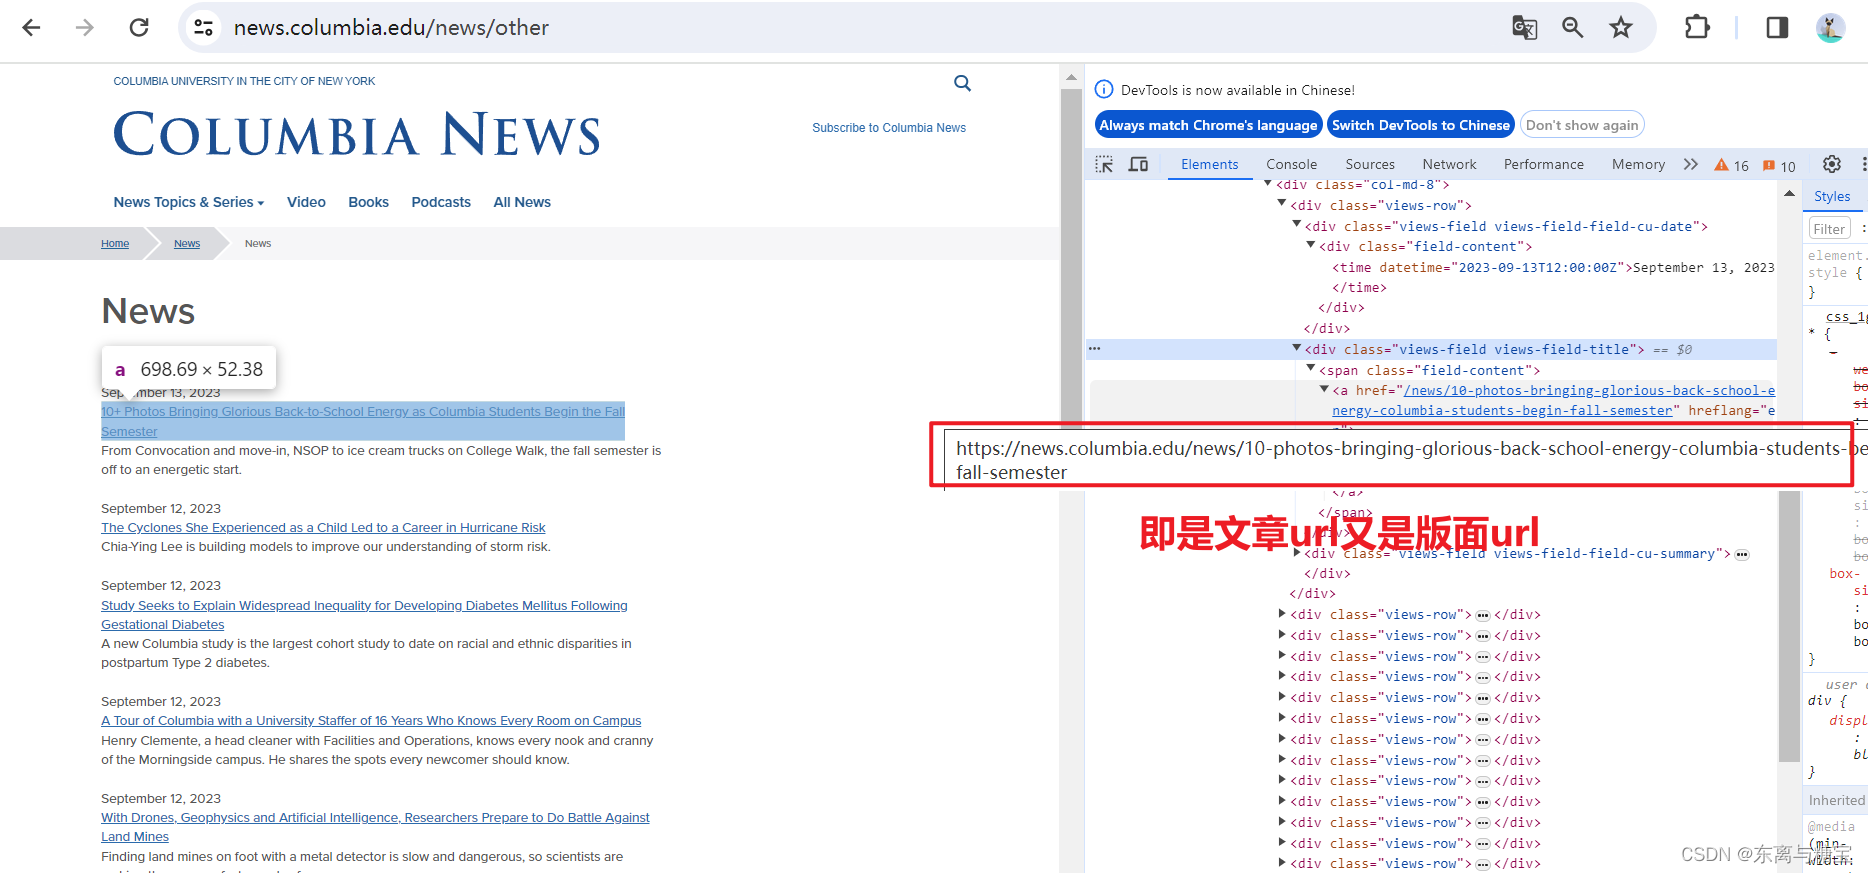Screen dimensions: 1868x873
Task: Open With Drones, Geophysics article link
Action: (375, 827)
